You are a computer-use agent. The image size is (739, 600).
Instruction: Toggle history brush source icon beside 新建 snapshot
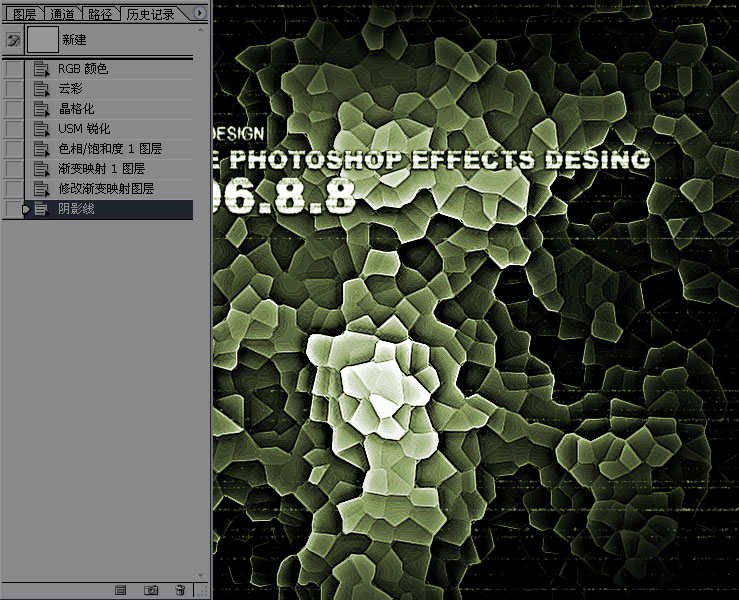tap(13, 40)
